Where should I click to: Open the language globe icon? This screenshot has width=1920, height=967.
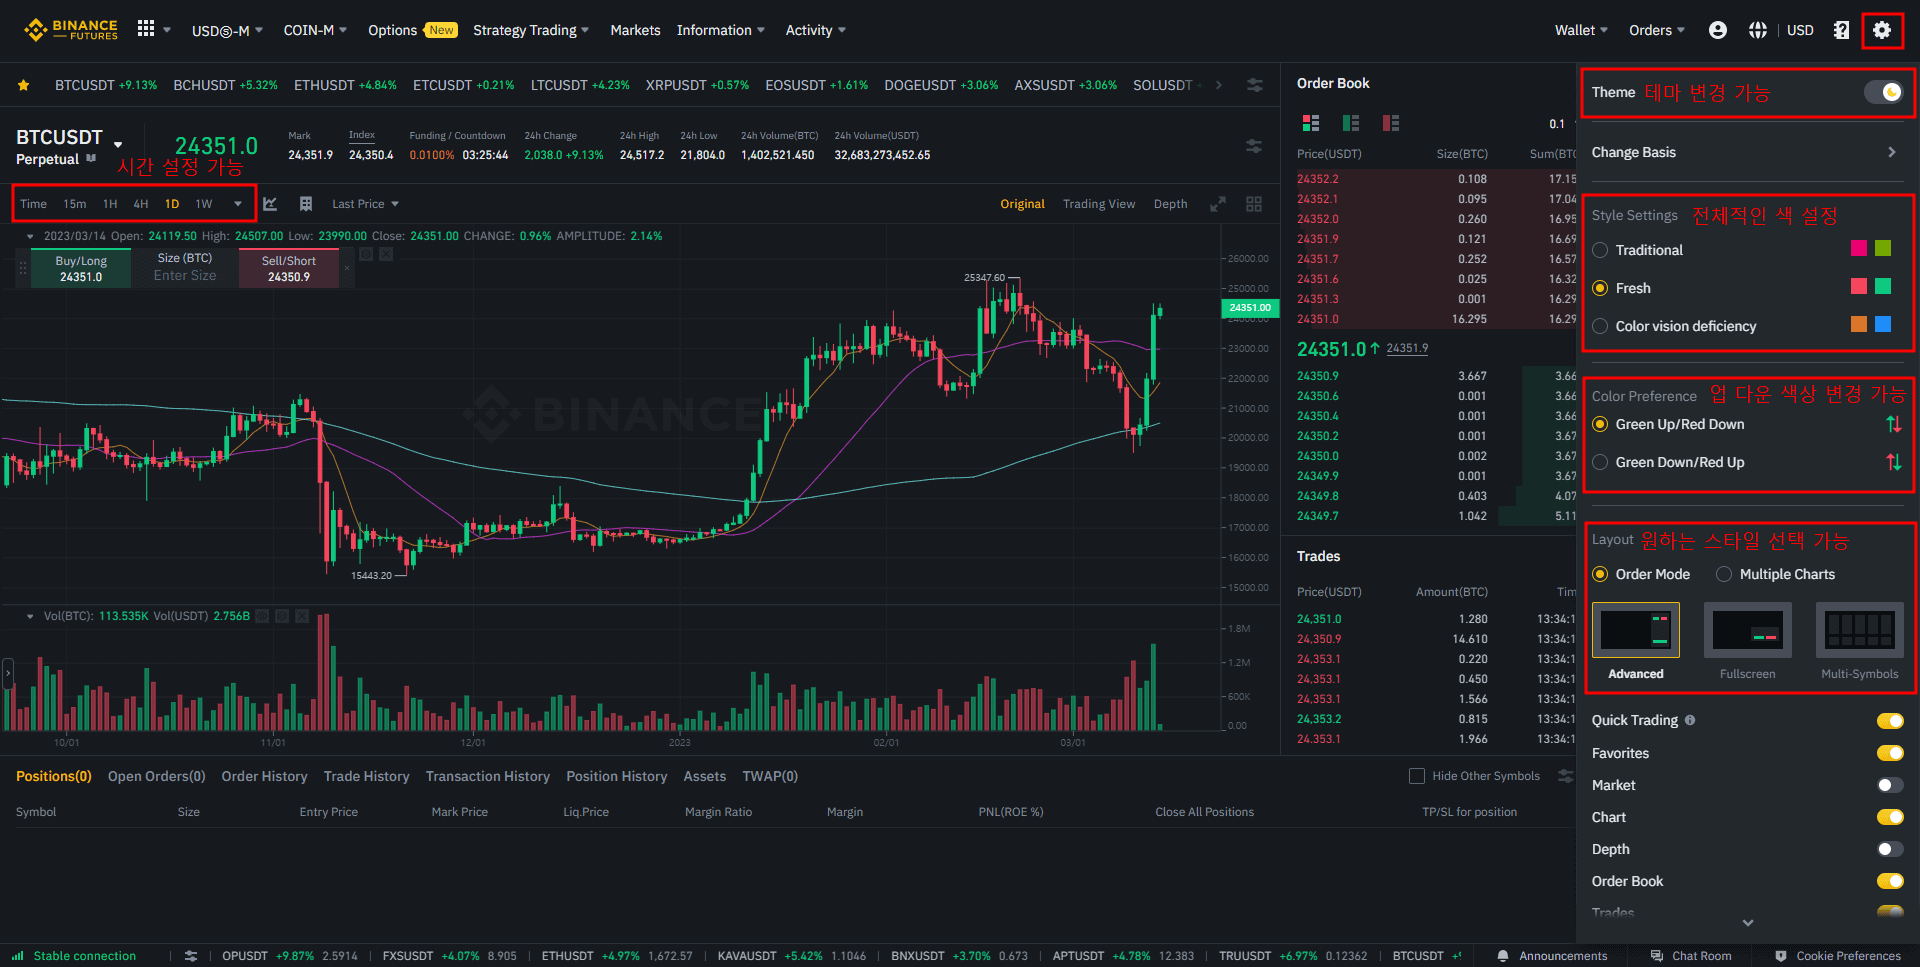1757,30
